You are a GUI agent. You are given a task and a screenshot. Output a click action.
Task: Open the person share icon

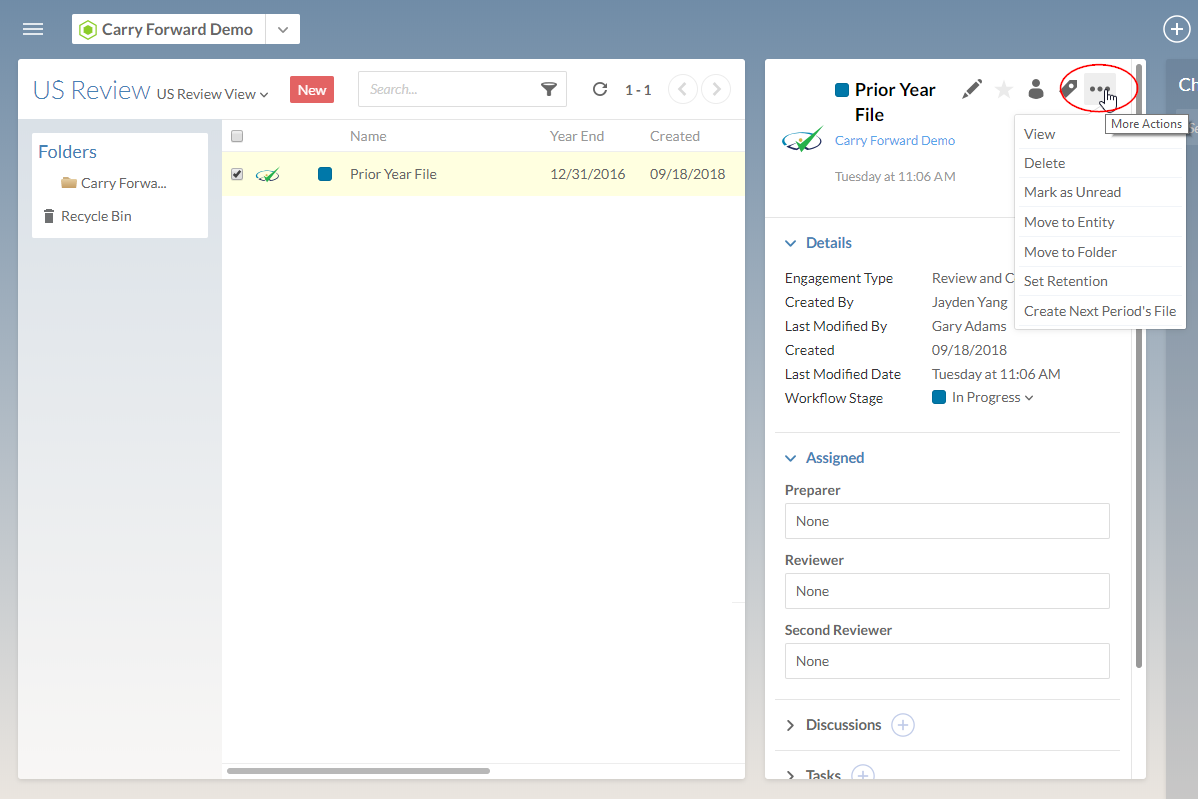pos(1036,90)
